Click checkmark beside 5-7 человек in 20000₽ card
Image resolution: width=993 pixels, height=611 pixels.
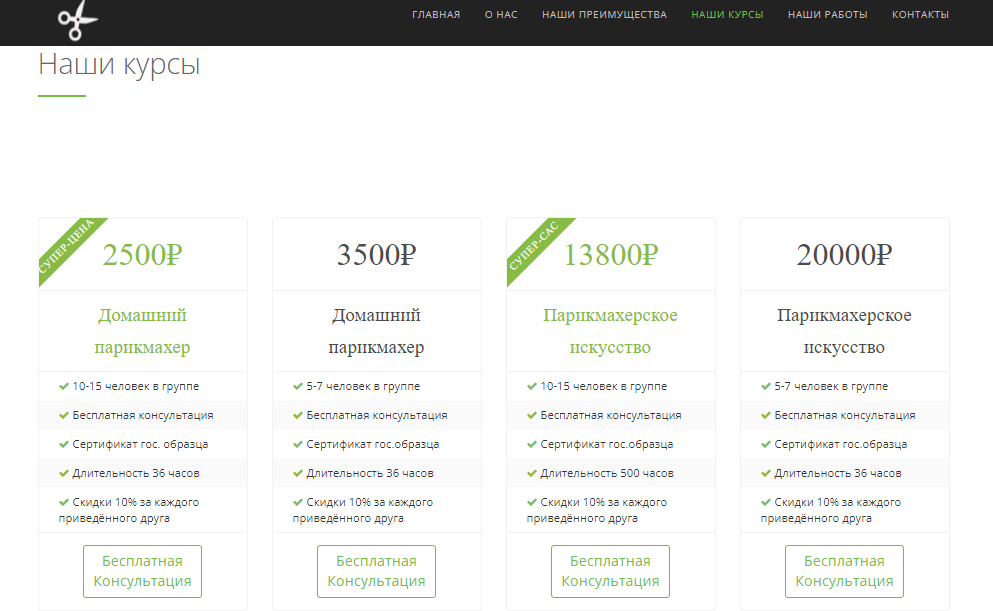click(x=766, y=386)
